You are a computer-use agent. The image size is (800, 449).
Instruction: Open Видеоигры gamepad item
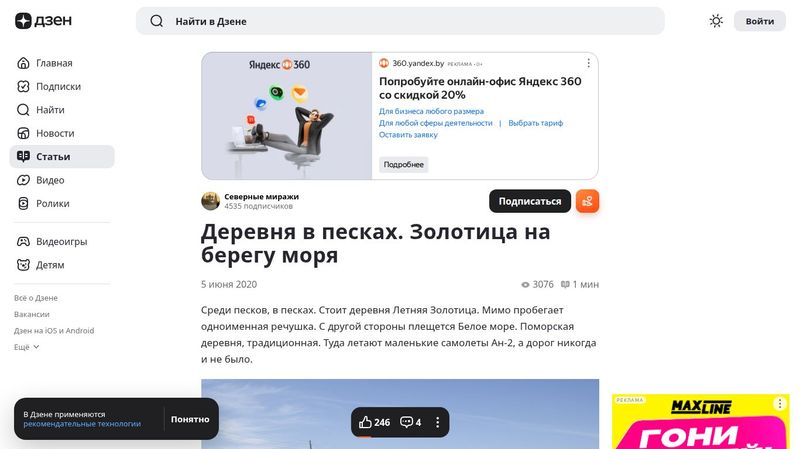[x=24, y=241]
